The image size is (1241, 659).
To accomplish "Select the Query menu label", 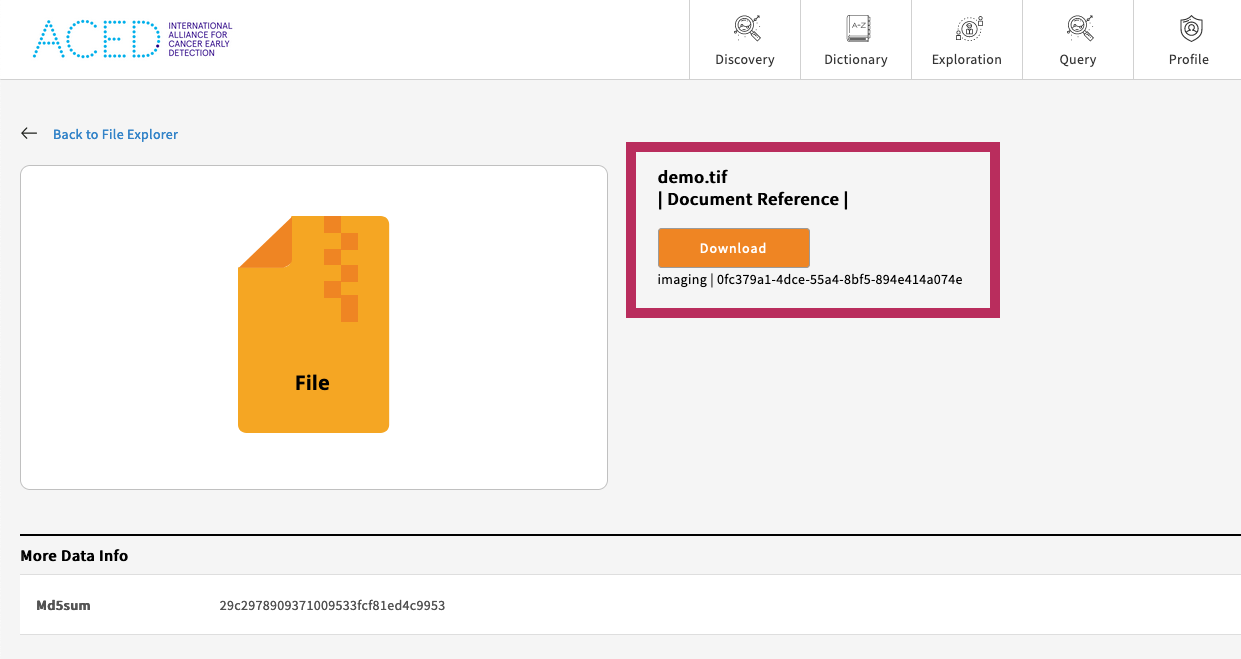I will pyautogui.click(x=1078, y=60).
